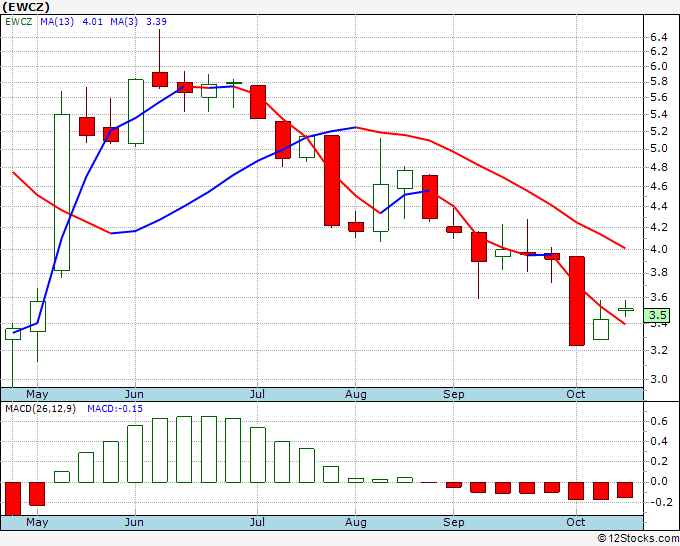
Task: Click Sep on the price chart axis
Action: (x=454, y=394)
